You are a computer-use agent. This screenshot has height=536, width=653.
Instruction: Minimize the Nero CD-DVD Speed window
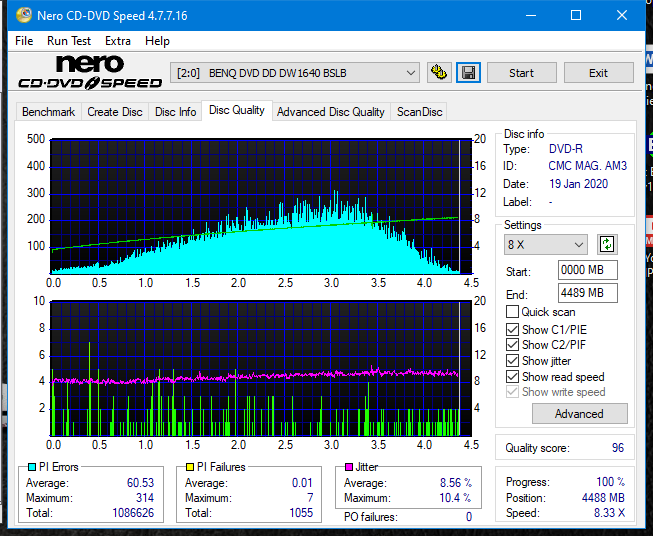click(x=531, y=15)
